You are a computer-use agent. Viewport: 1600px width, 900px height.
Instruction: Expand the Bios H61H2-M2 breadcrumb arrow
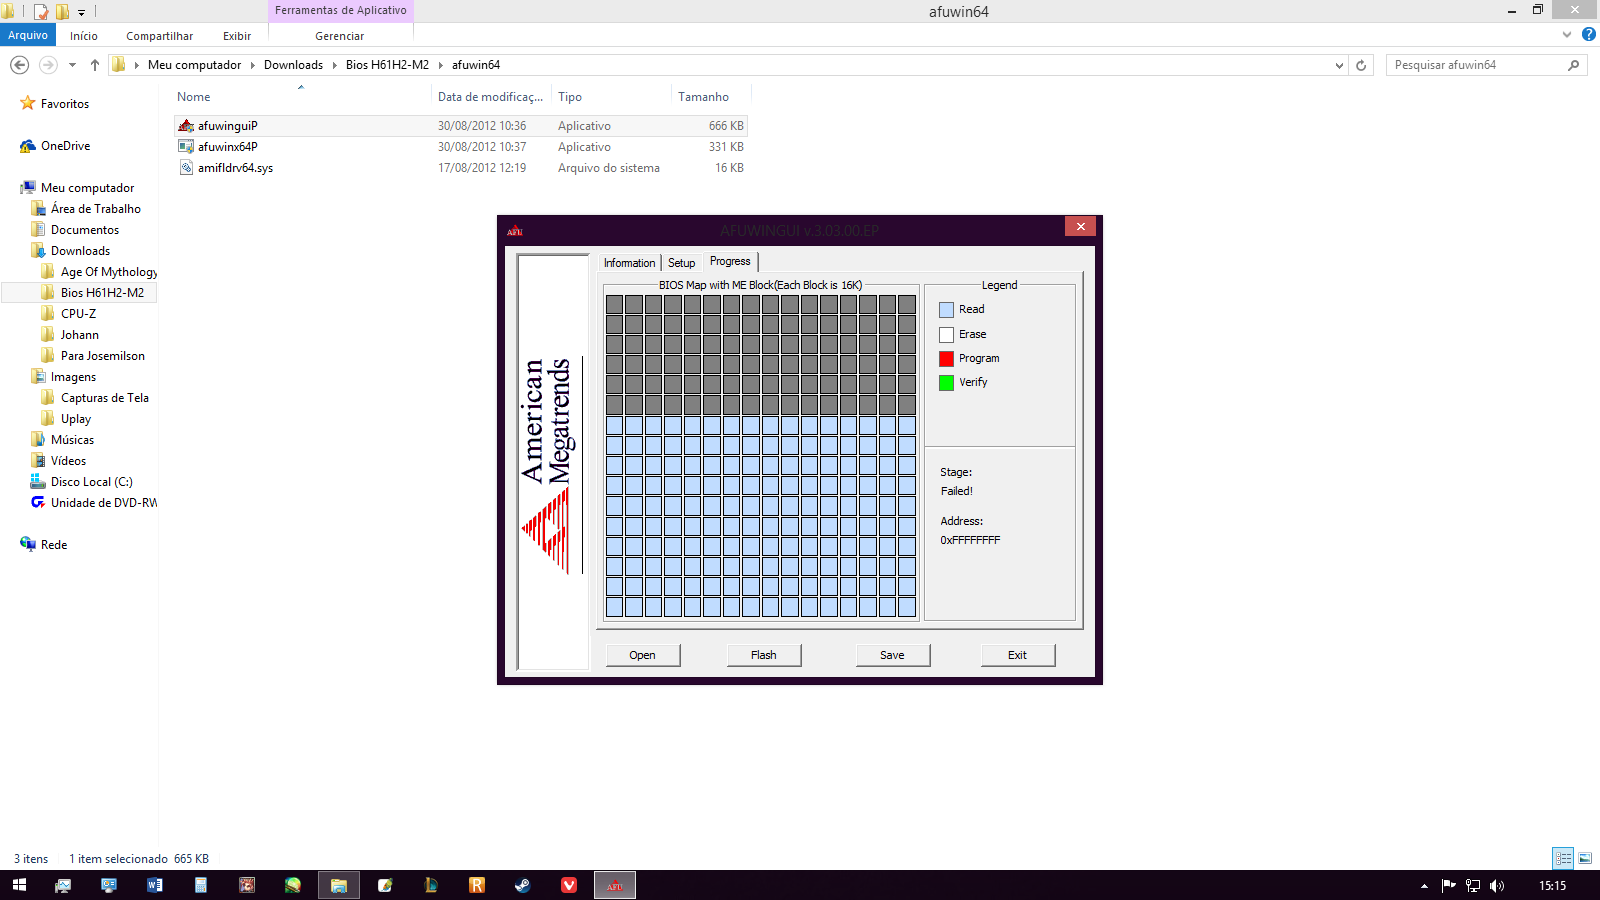coord(440,65)
